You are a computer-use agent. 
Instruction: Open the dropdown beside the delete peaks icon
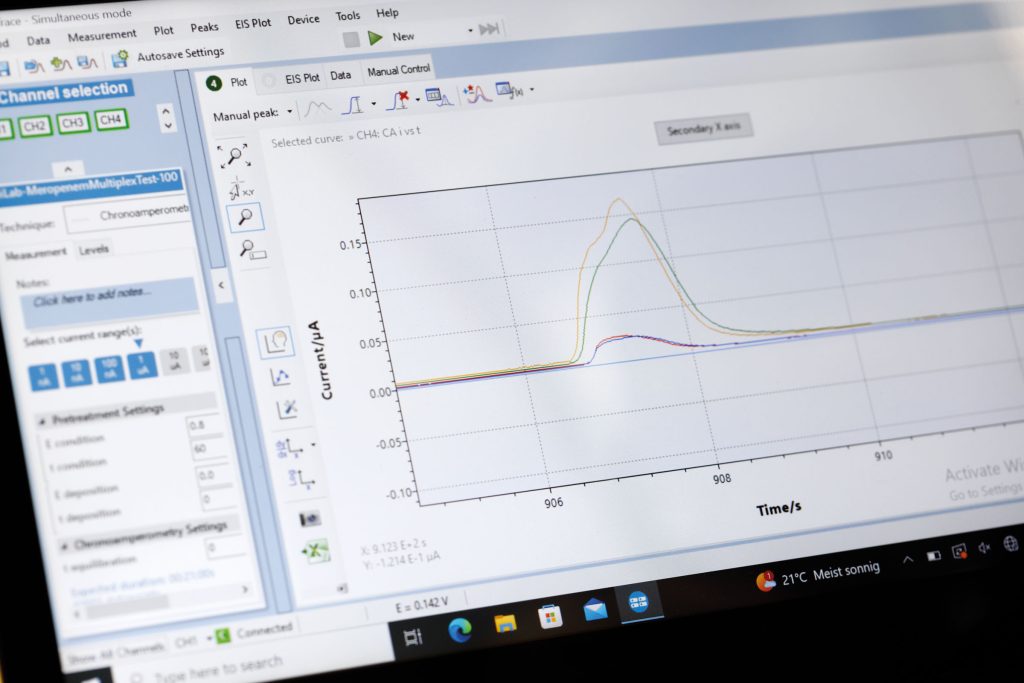tap(417, 99)
